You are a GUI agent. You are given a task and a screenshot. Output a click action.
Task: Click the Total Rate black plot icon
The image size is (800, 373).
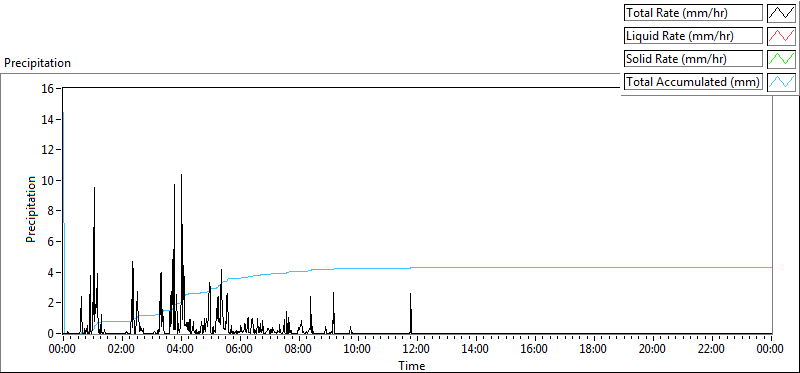point(782,13)
